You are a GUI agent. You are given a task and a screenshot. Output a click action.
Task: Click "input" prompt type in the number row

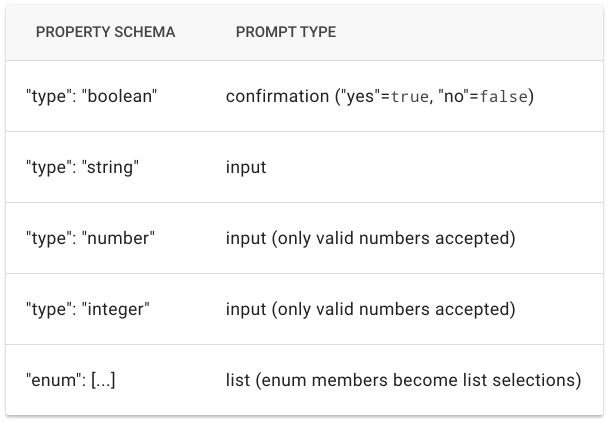click(246, 238)
